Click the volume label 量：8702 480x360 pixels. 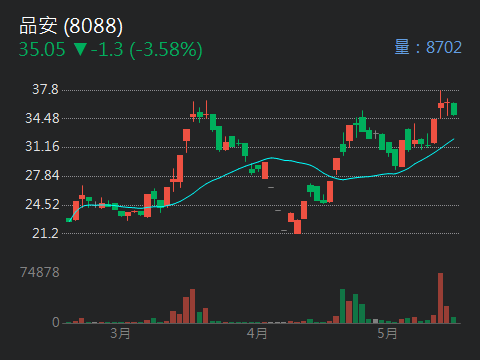point(428,47)
